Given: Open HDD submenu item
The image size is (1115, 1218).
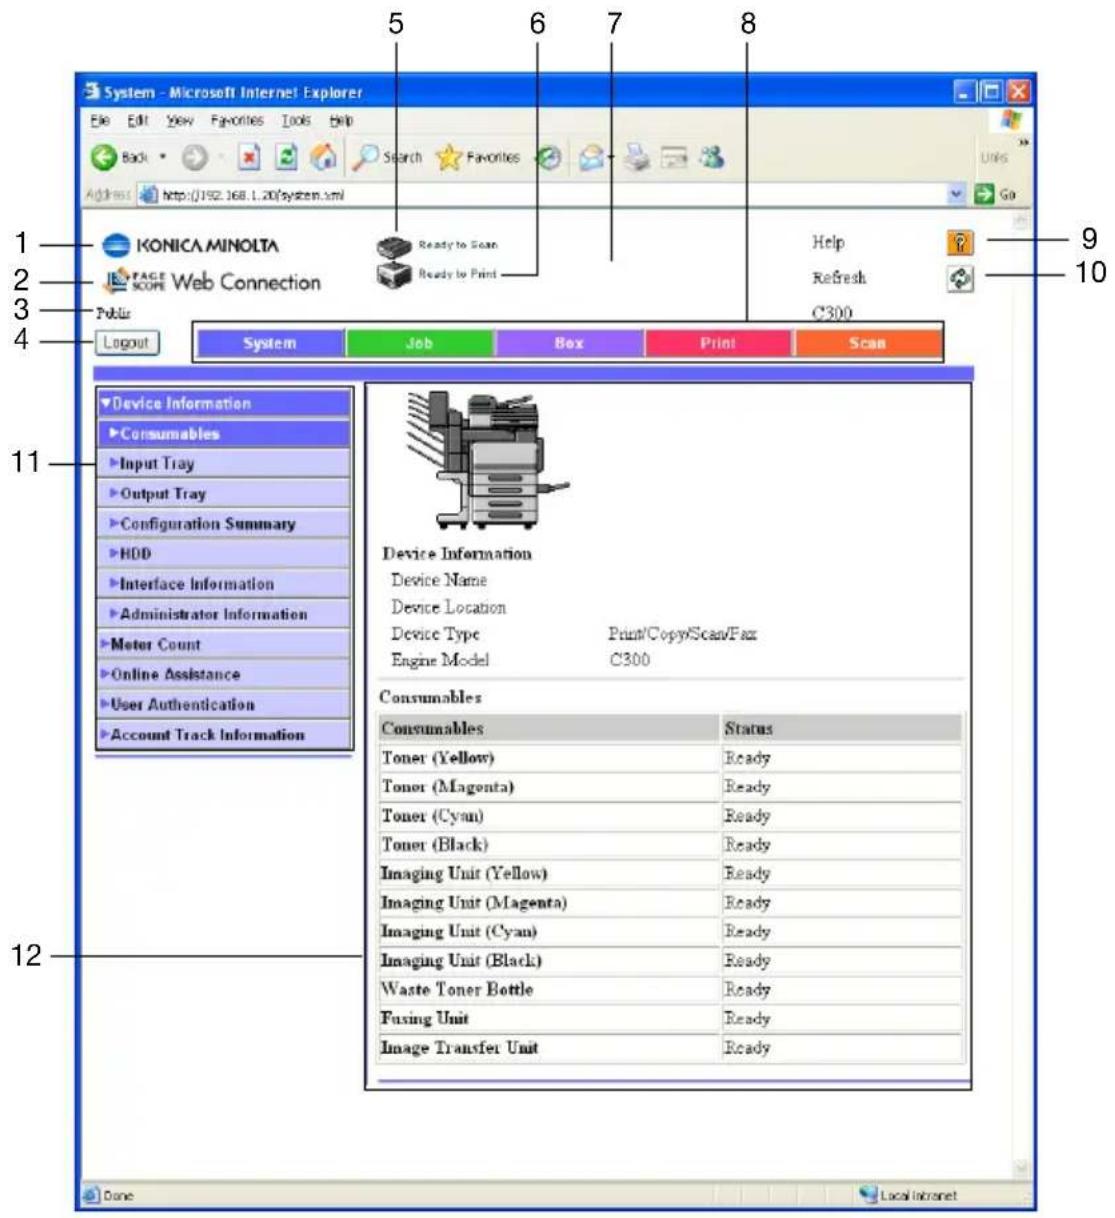Looking at the screenshot, I should [x=224, y=554].
